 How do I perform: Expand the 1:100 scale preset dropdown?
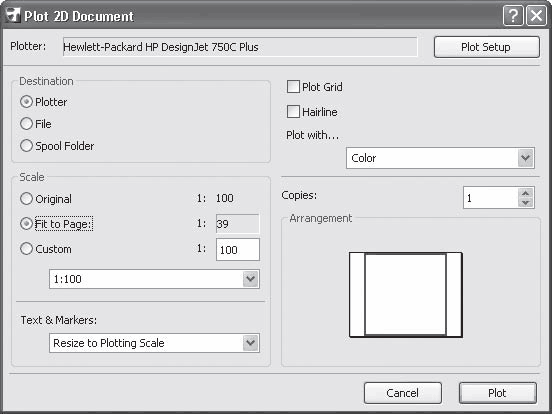pyautogui.click(x=154, y=279)
